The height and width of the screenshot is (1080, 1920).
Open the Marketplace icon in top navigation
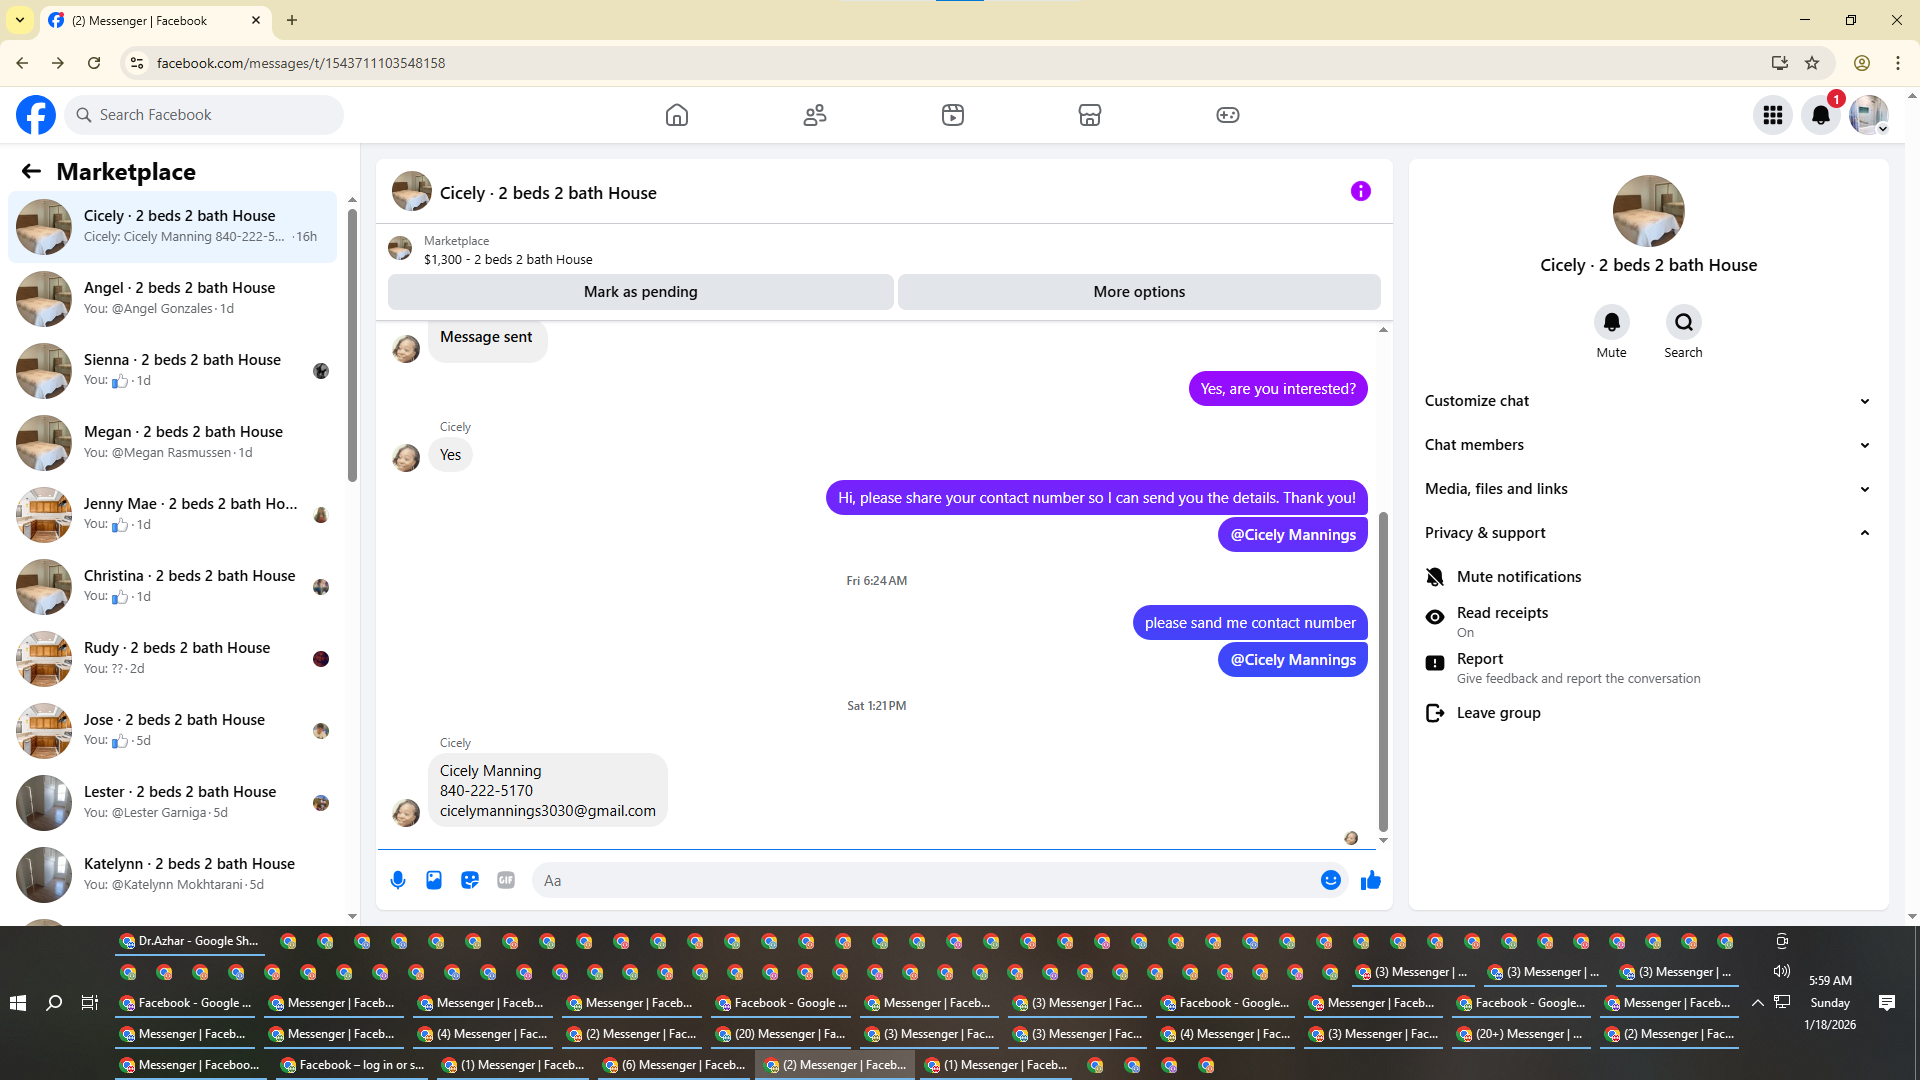[1089, 115]
